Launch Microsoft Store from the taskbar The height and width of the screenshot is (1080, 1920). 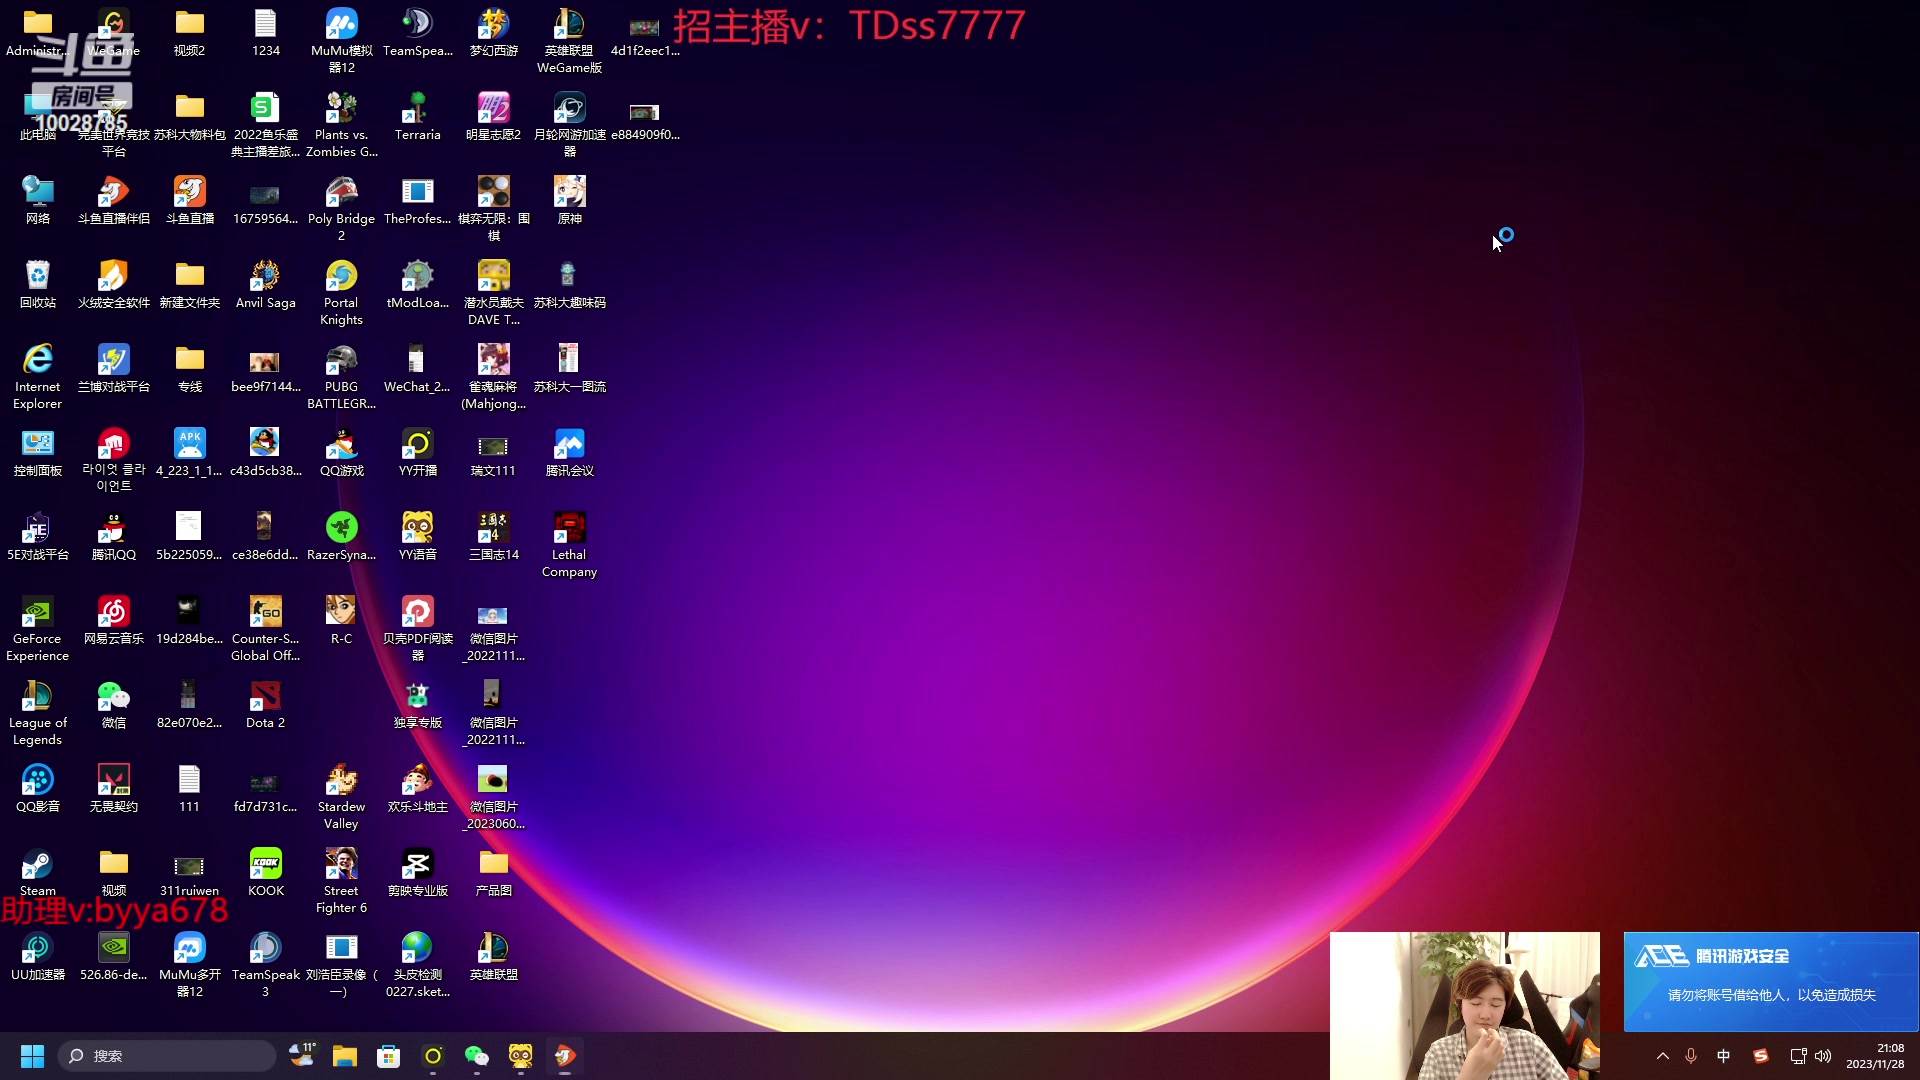click(389, 1056)
